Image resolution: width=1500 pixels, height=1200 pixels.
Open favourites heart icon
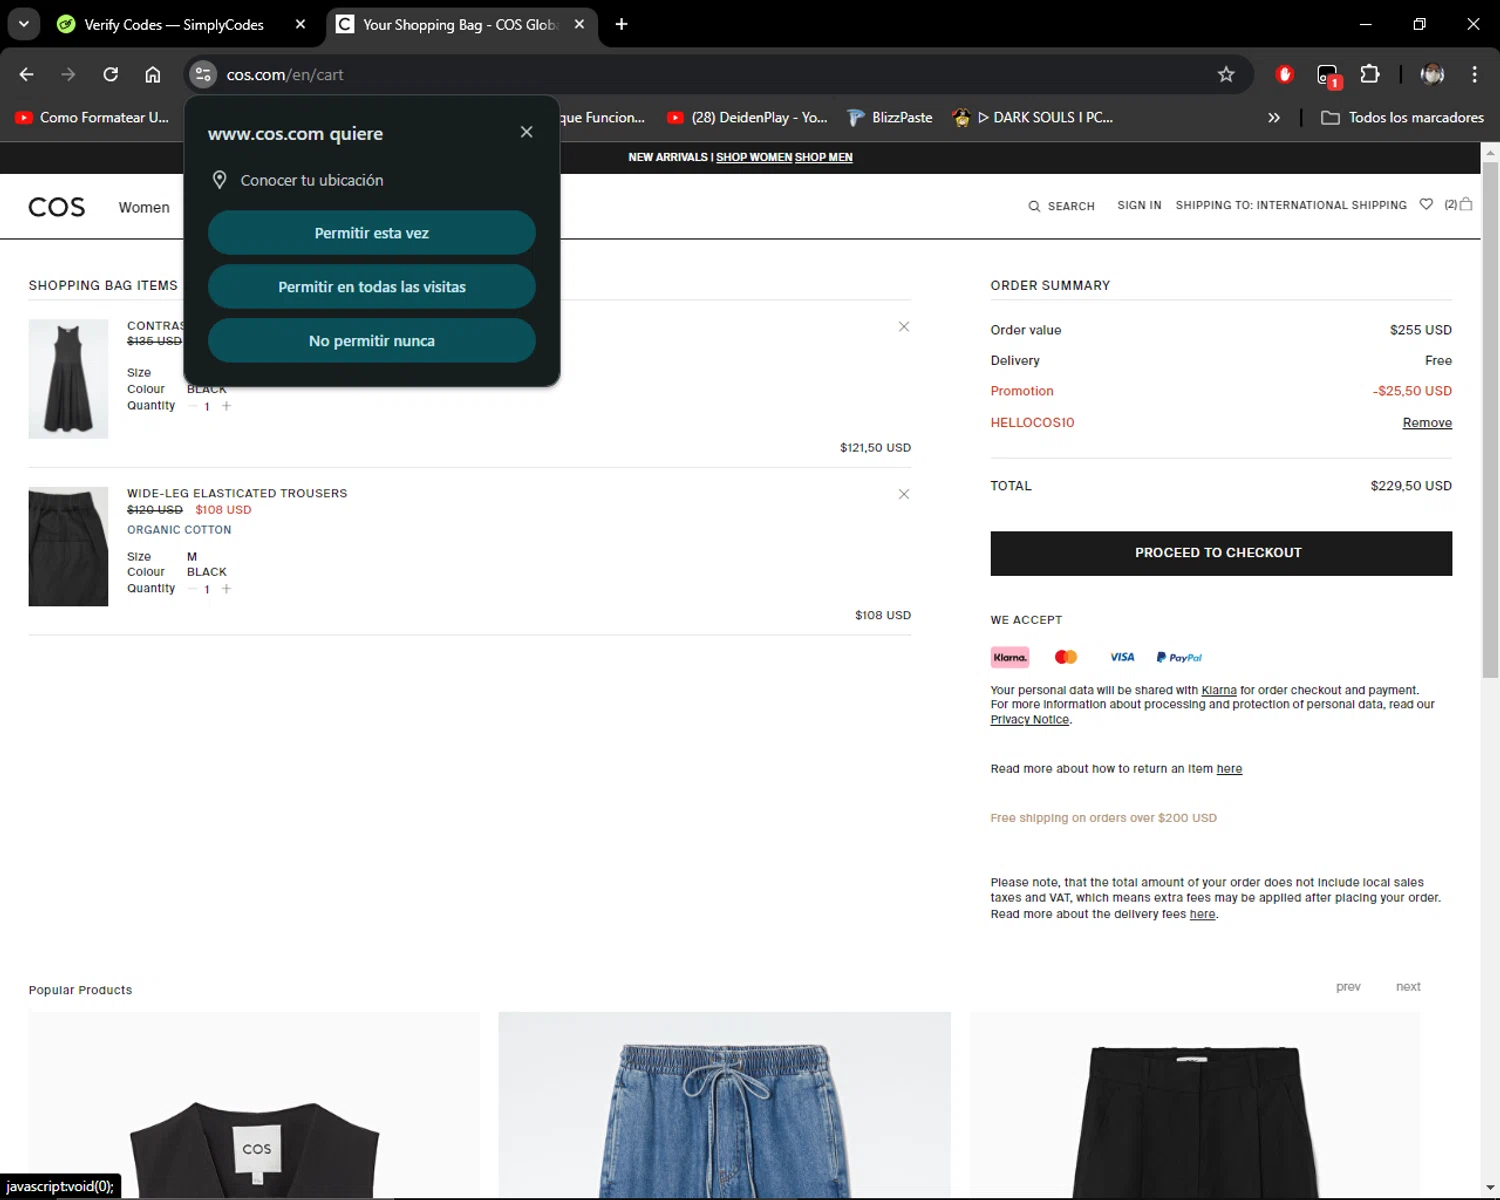coord(1426,204)
